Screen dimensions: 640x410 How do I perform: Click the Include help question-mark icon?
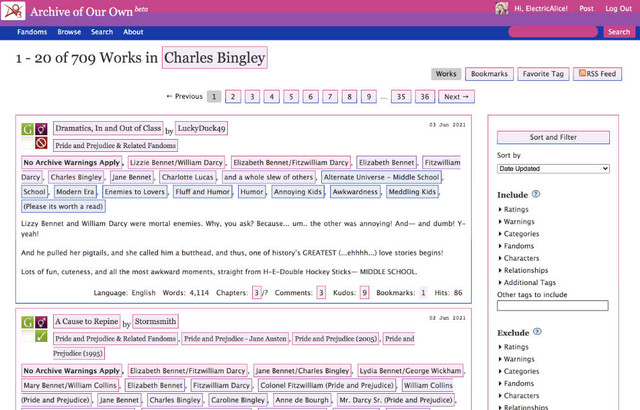pyautogui.click(x=536, y=194)
